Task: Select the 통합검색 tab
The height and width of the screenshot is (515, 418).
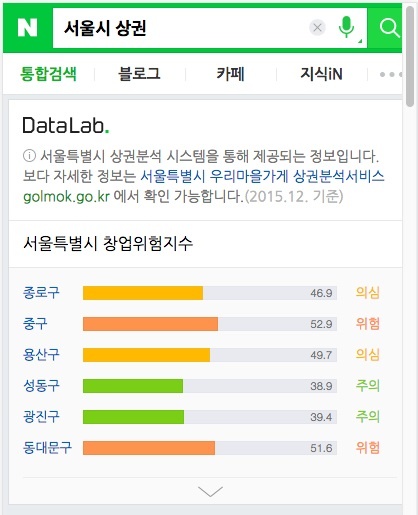Action: [48, 74]
